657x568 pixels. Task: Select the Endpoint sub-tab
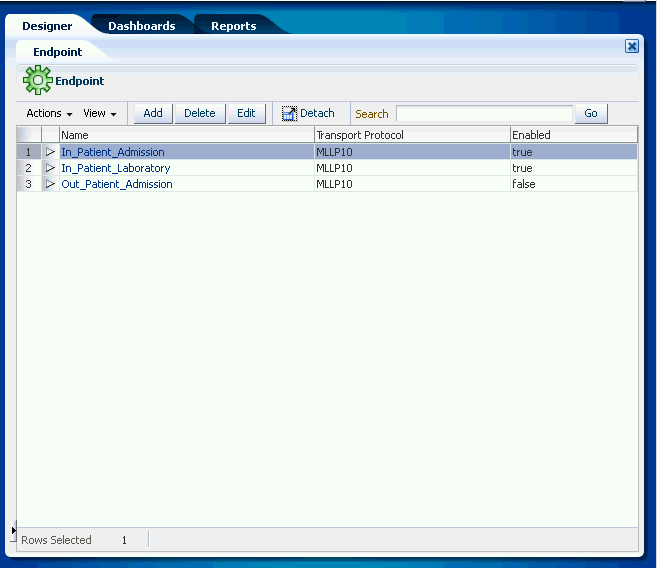click(x=57, y=52)
